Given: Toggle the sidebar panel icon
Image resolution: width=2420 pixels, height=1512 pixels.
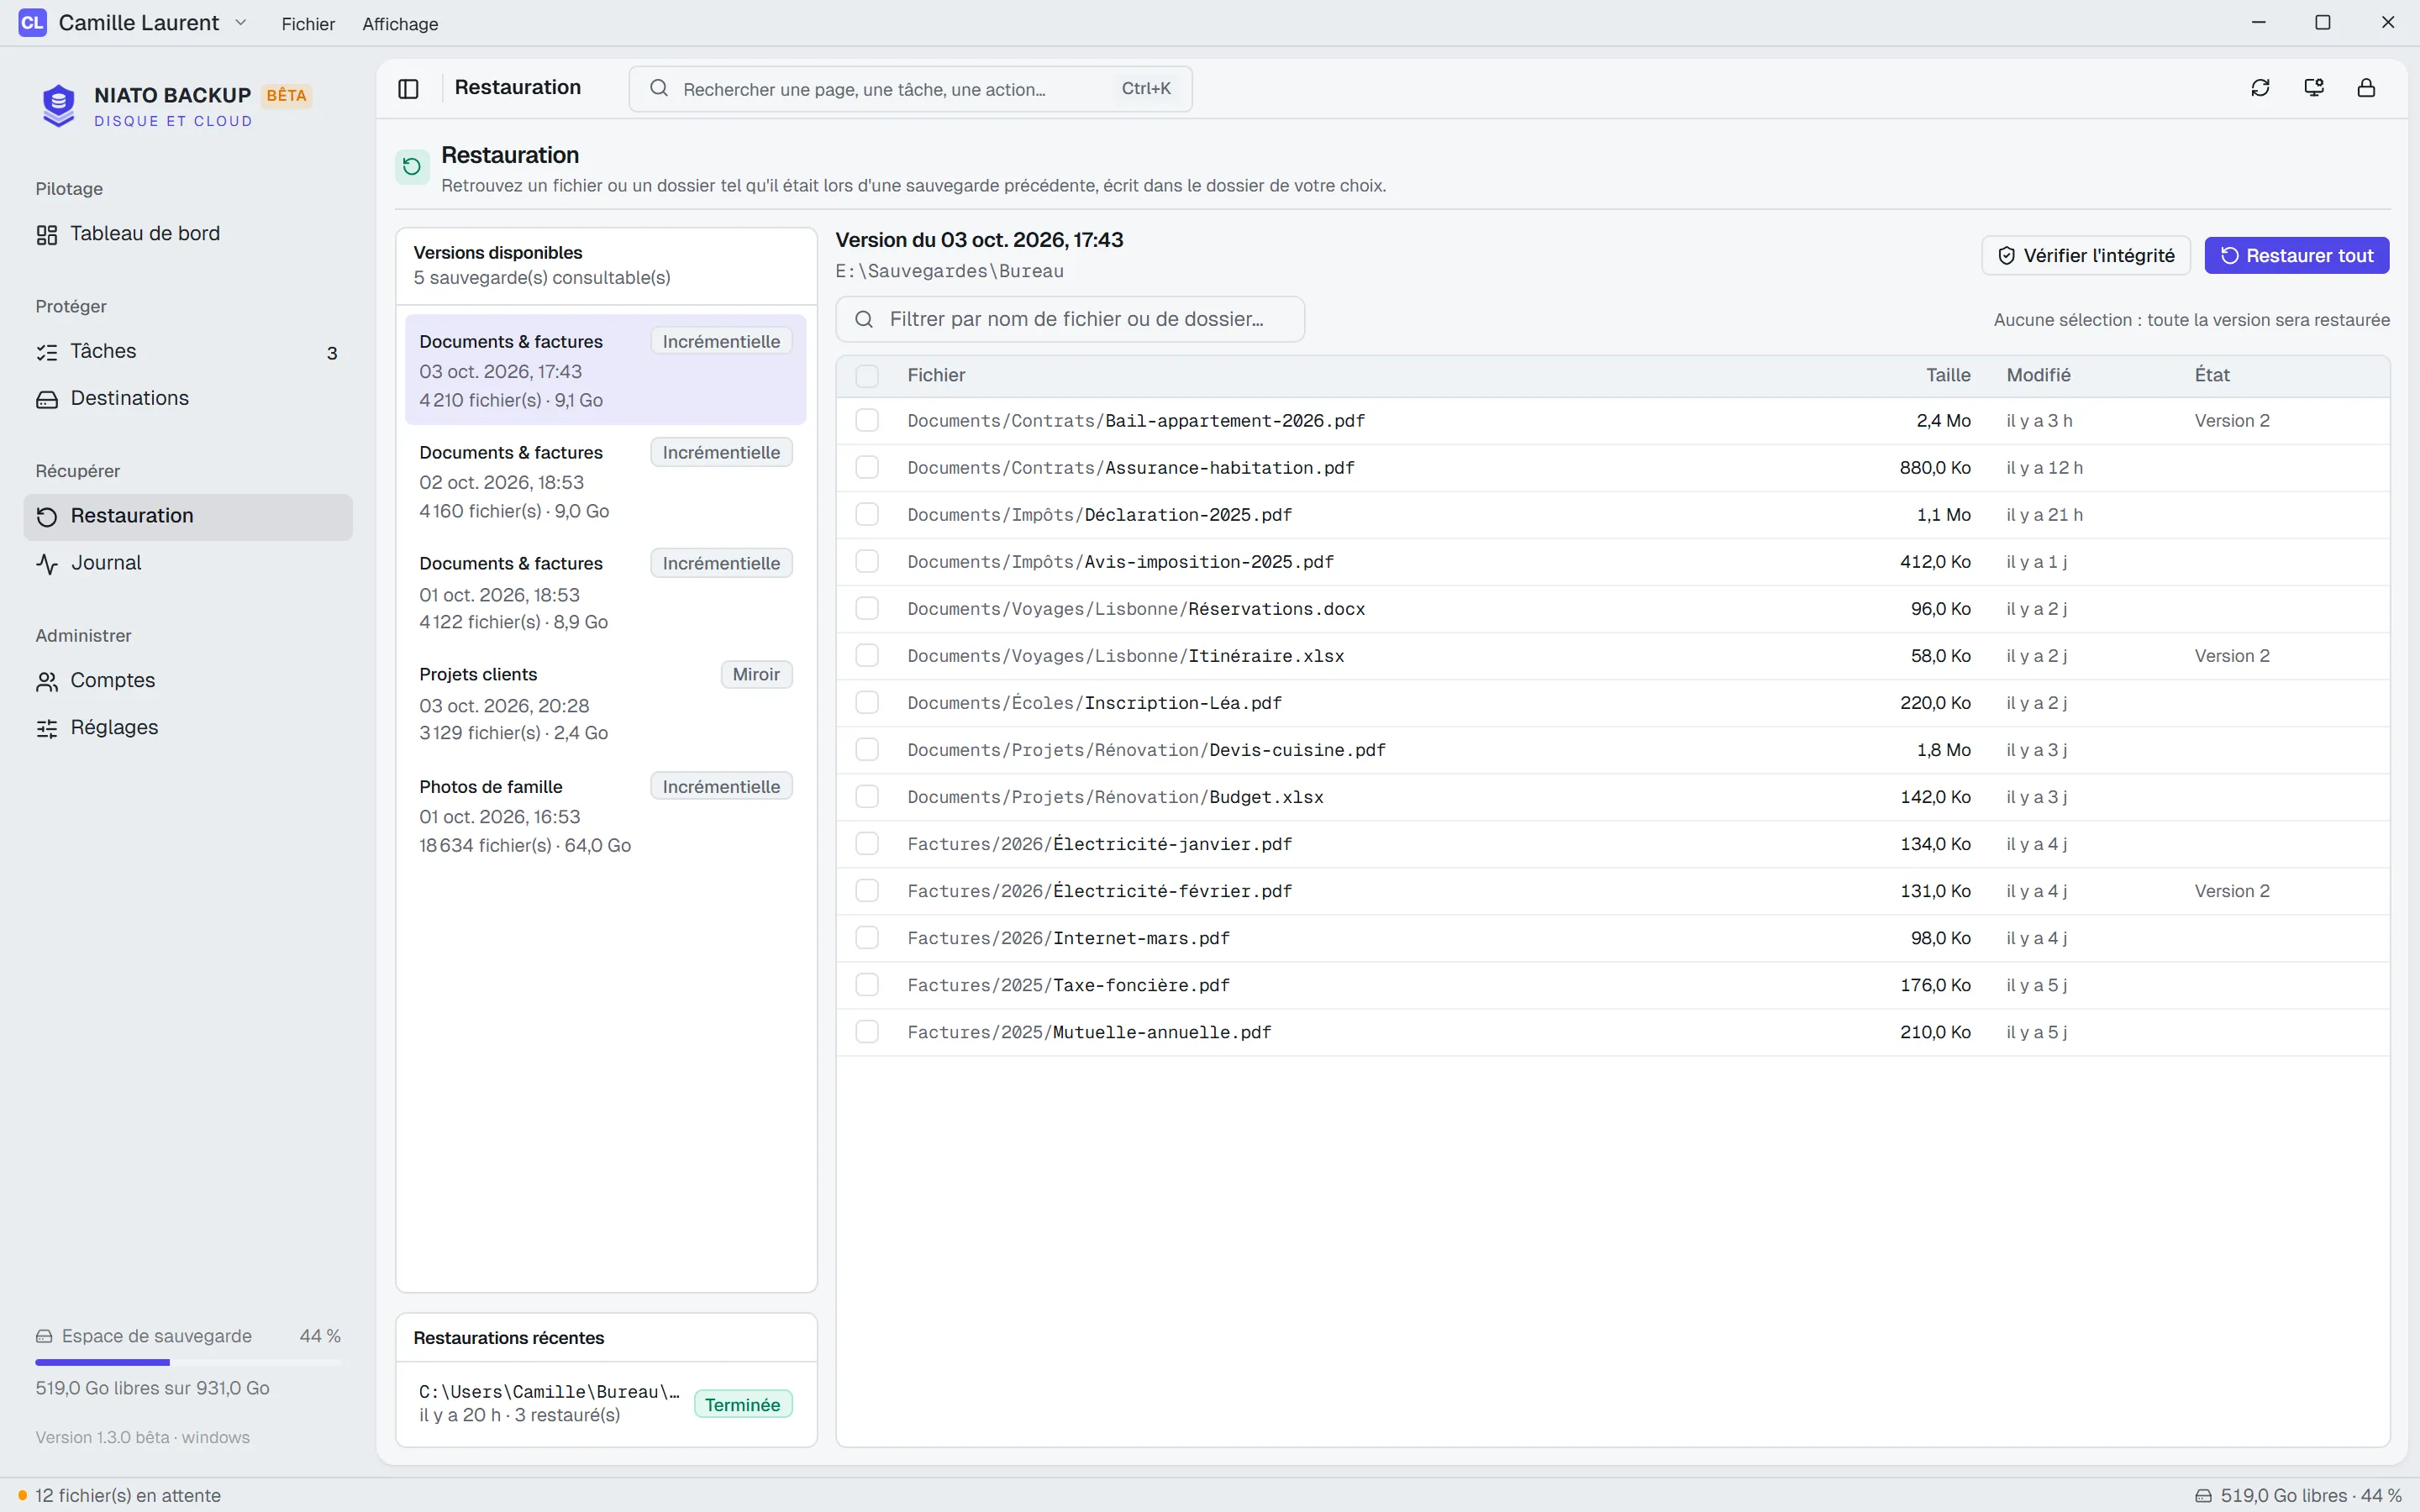Looking at the screenshot, I should click(x=408, y=88).
